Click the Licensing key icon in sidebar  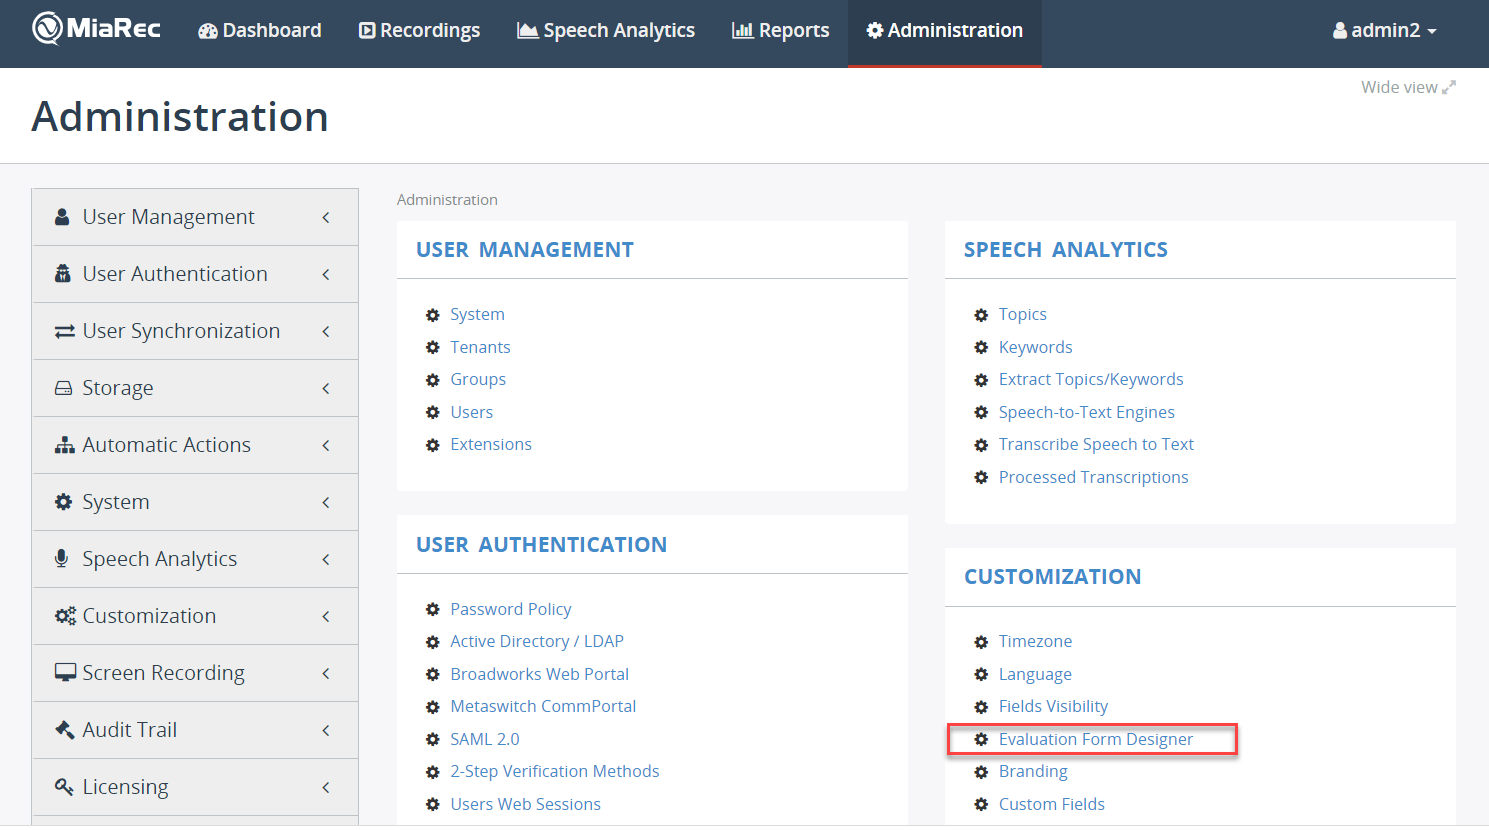(x=64, y=787)
